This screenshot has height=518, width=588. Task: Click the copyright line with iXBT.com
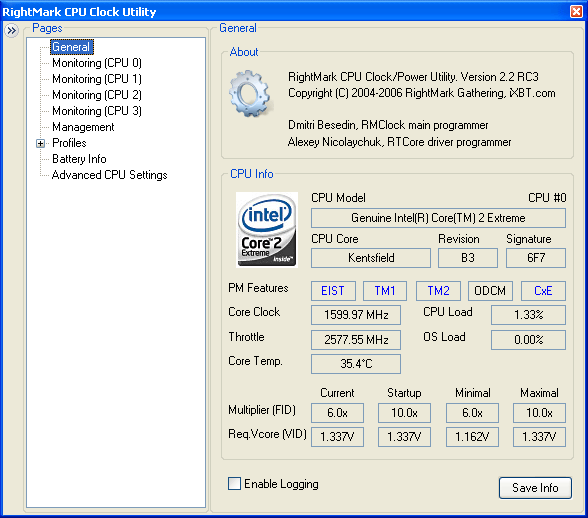(x=422, y=93)
